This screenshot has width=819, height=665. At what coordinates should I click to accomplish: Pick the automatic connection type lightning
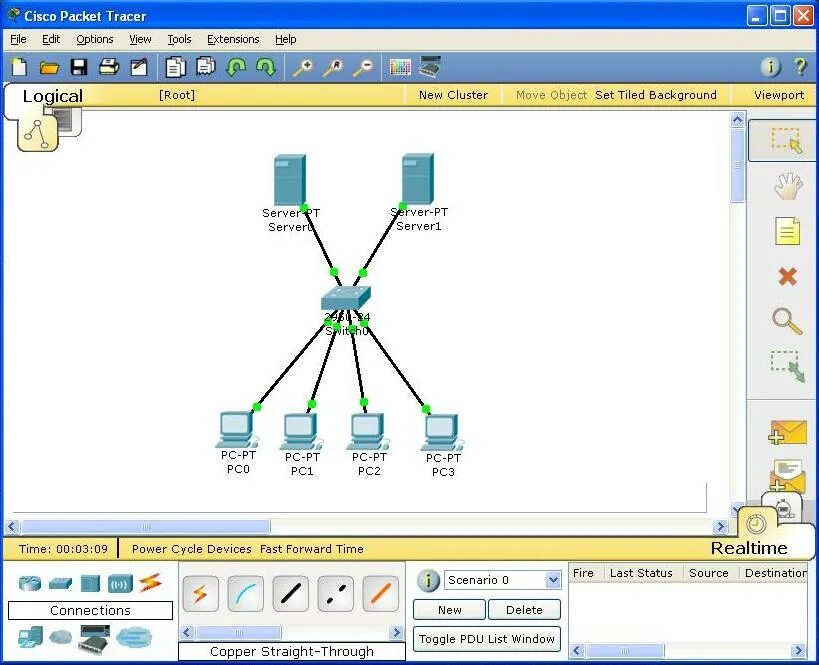(x=201, y=593)
